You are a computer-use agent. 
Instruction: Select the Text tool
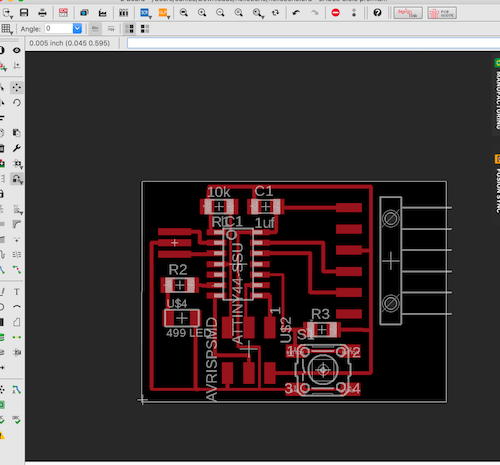tap(16, 292)
